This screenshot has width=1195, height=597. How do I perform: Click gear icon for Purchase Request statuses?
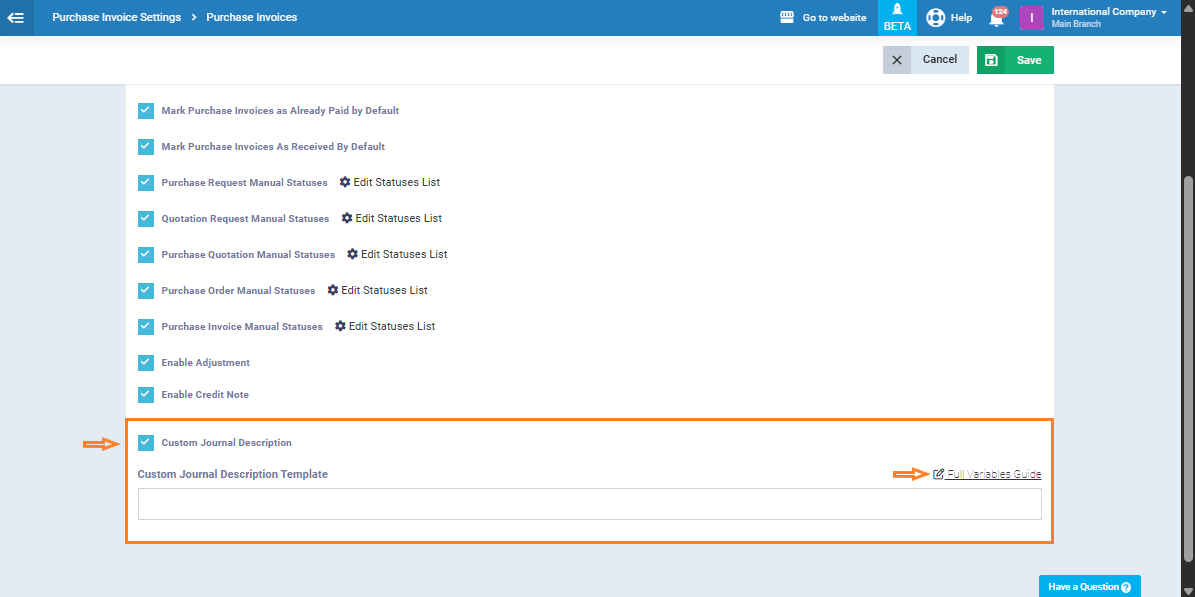point(345,182)
